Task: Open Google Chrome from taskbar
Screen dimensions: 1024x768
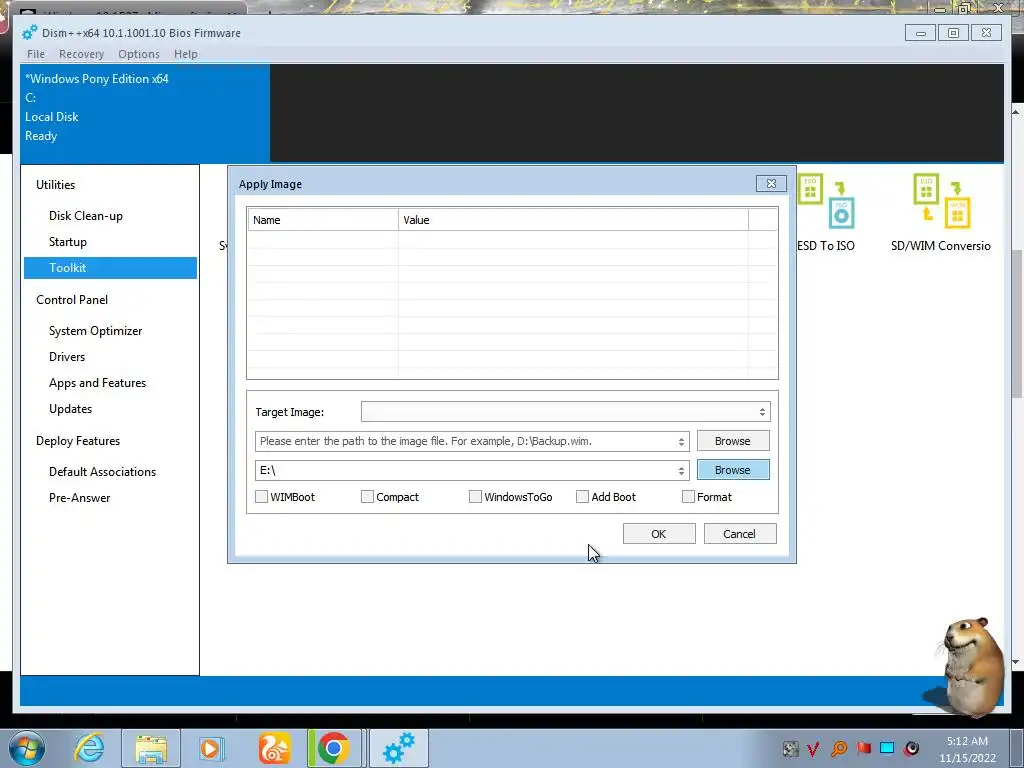Action: point(333,748)
